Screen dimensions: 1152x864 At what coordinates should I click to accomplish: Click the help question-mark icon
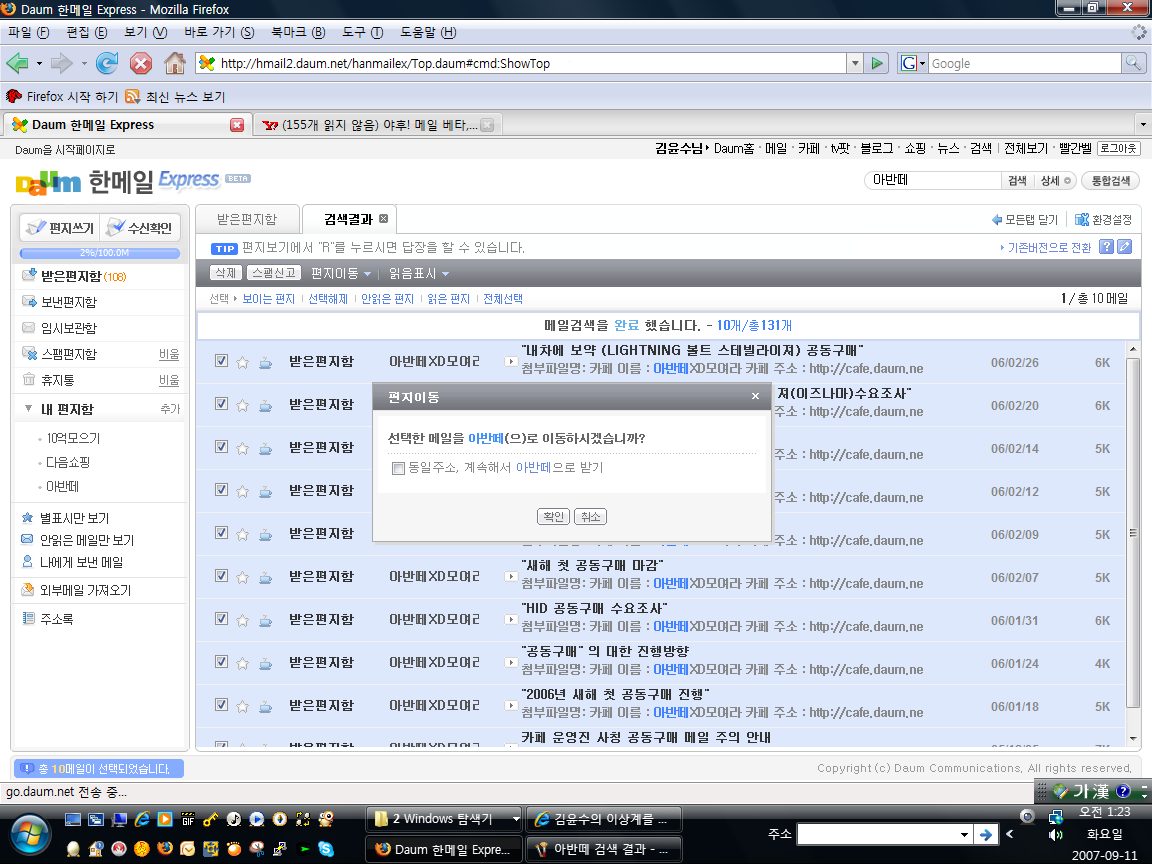coord(1106,247)
